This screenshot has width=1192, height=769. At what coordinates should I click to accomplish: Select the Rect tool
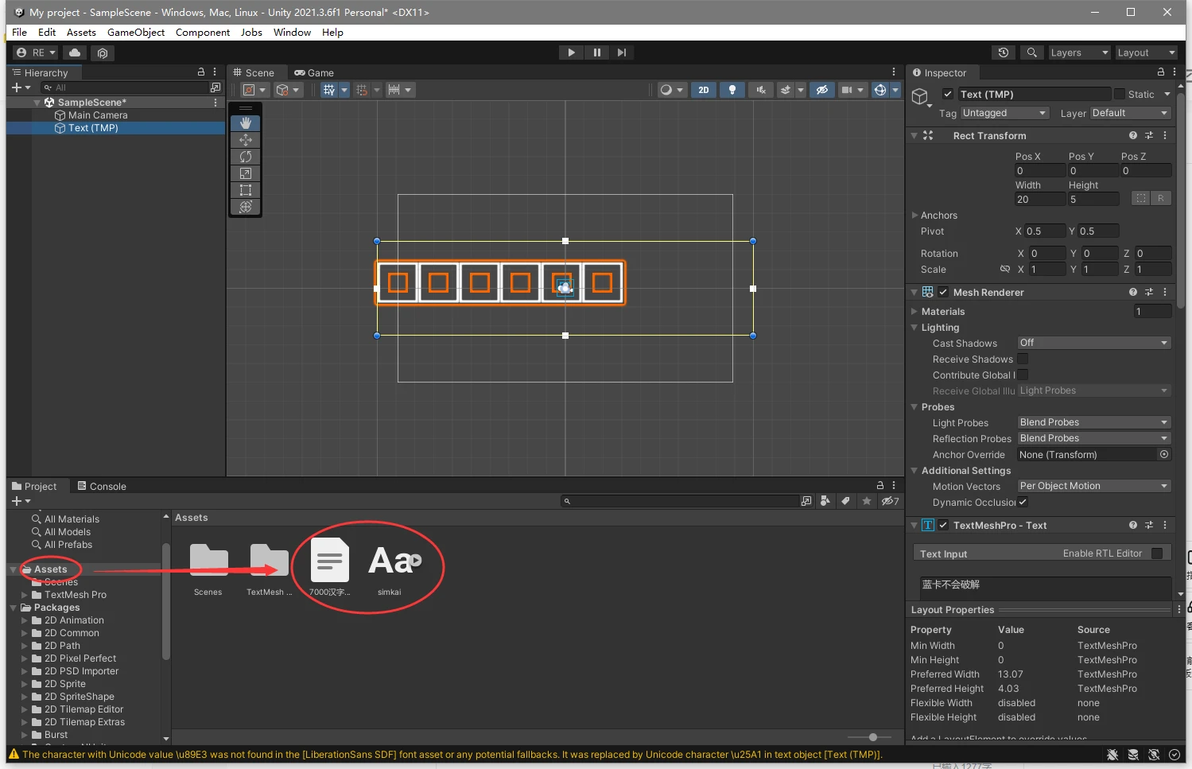pos(245,190)
